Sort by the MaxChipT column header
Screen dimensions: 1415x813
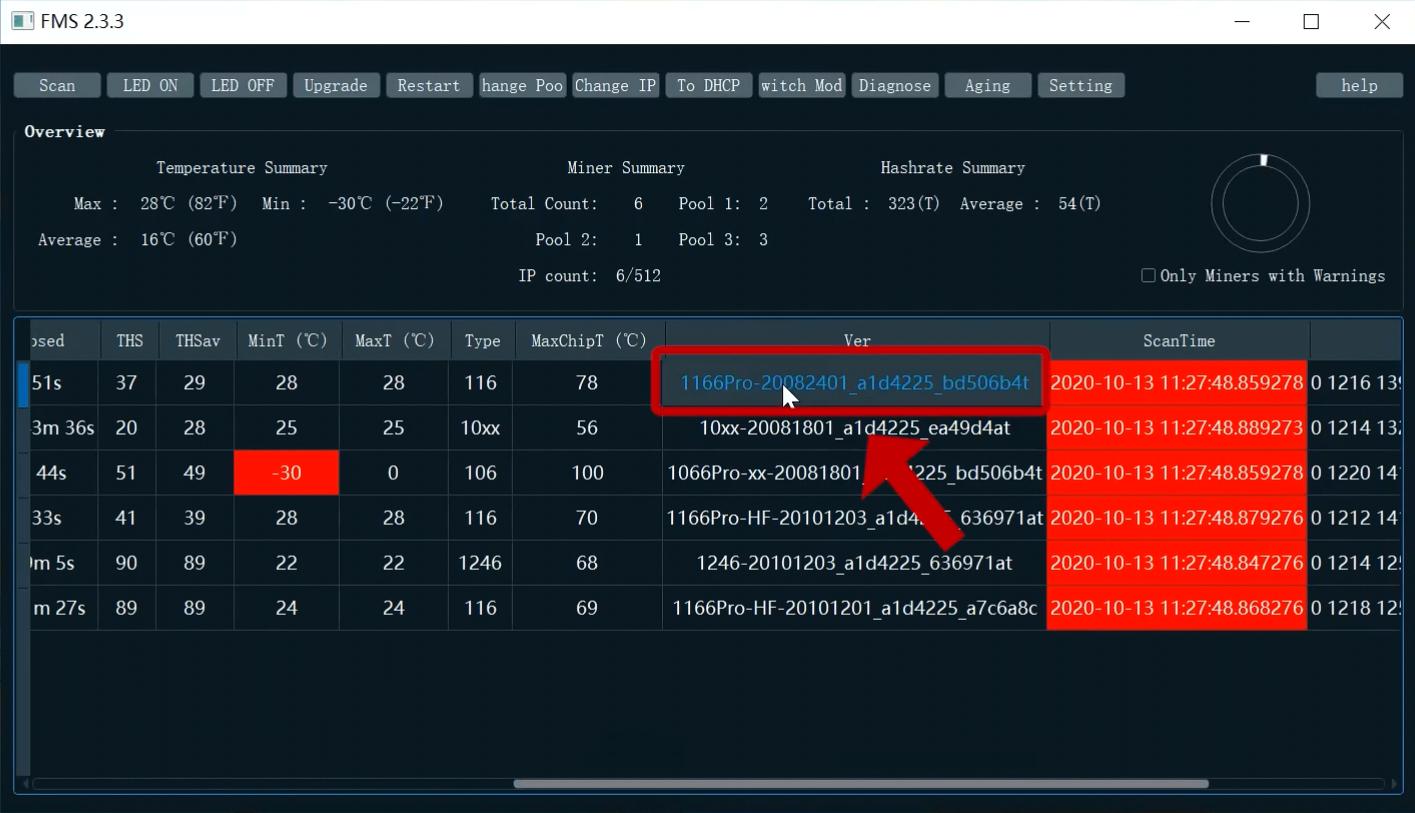pos(588,341)
